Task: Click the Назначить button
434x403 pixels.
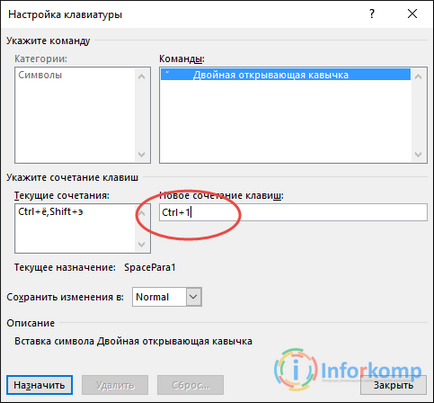Action: pos(39,385)
